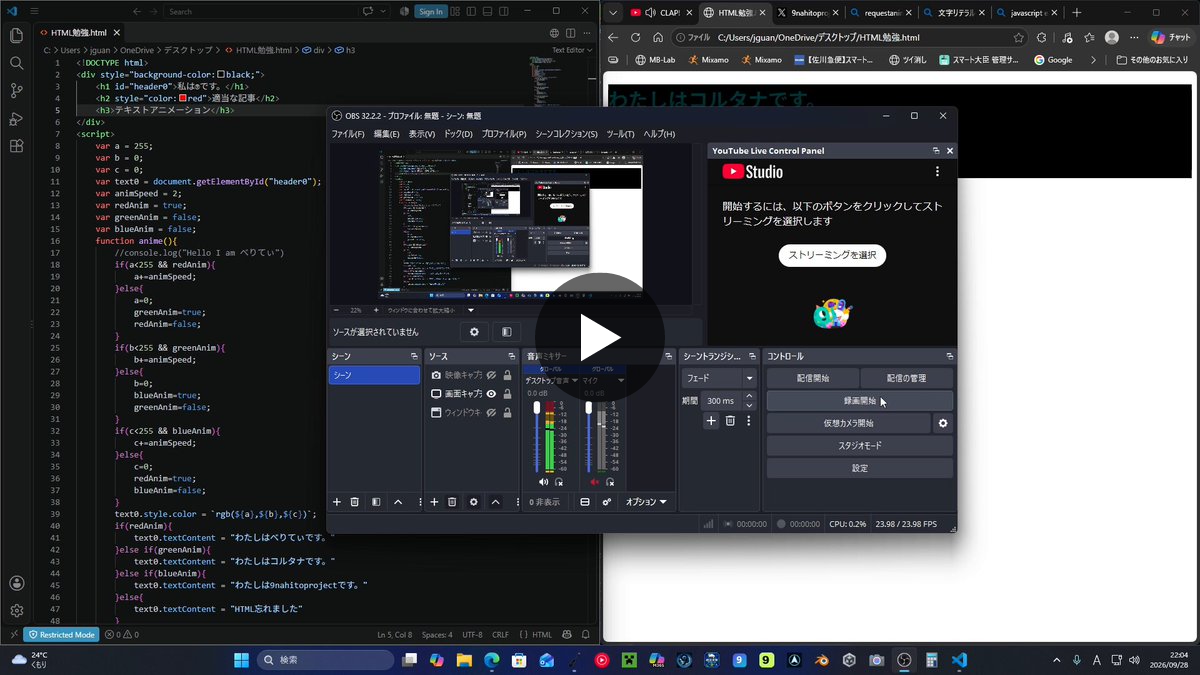Click 配信開始 button in OBS controls
This screenshot has height=675, width=1200.
[812, 378]
